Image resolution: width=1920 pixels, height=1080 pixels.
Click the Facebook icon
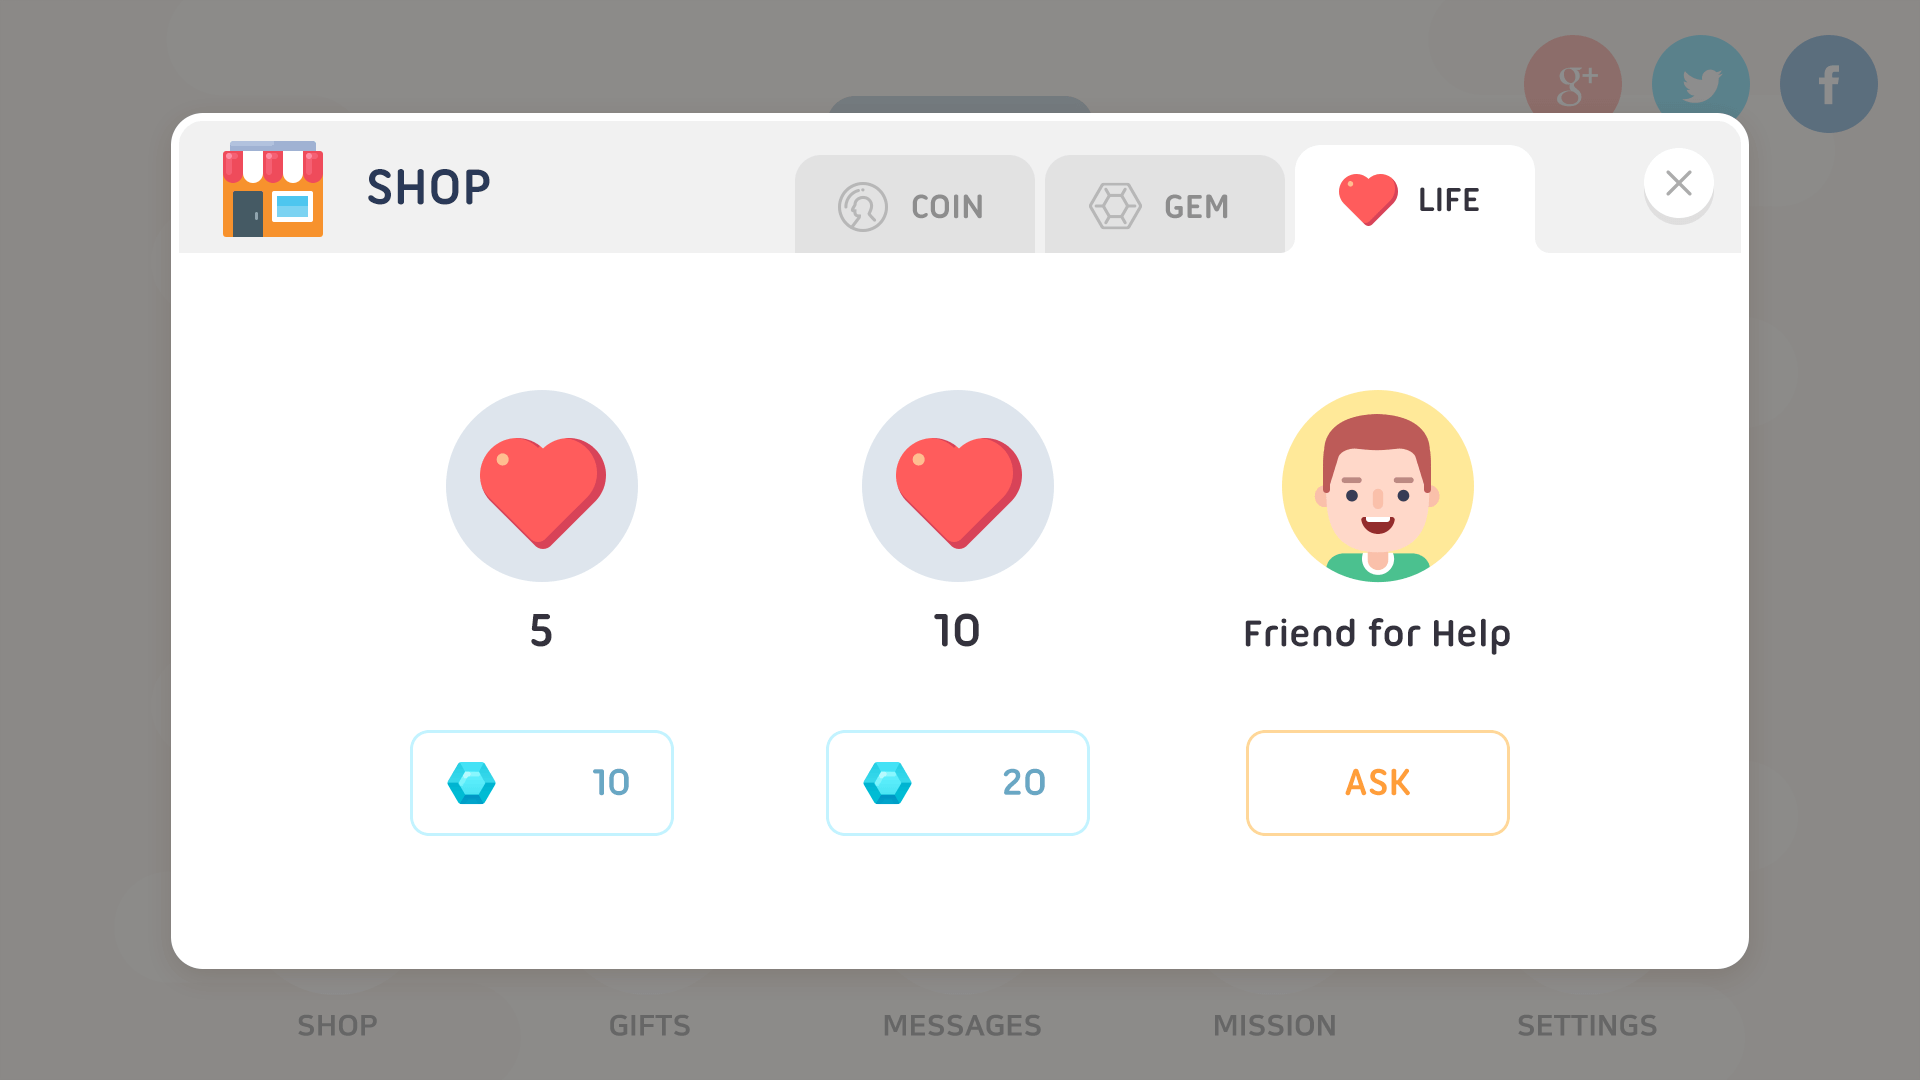(x=1829, y=84)
